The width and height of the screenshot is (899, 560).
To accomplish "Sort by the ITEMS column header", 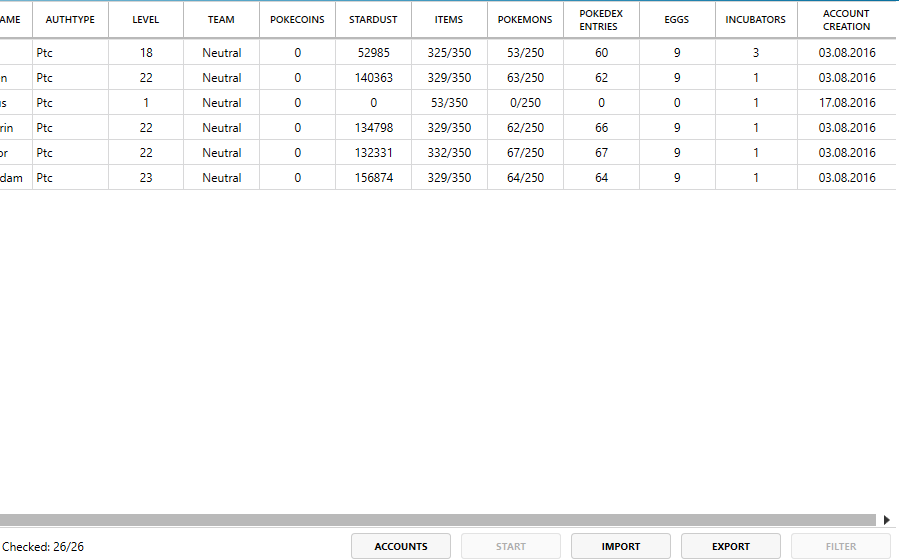I will pos(449,19).
